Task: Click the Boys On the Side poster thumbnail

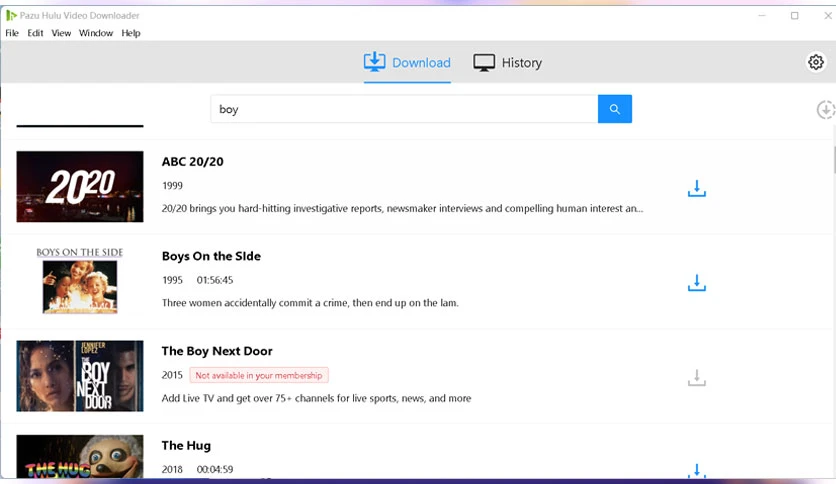Action: point(80,281)
